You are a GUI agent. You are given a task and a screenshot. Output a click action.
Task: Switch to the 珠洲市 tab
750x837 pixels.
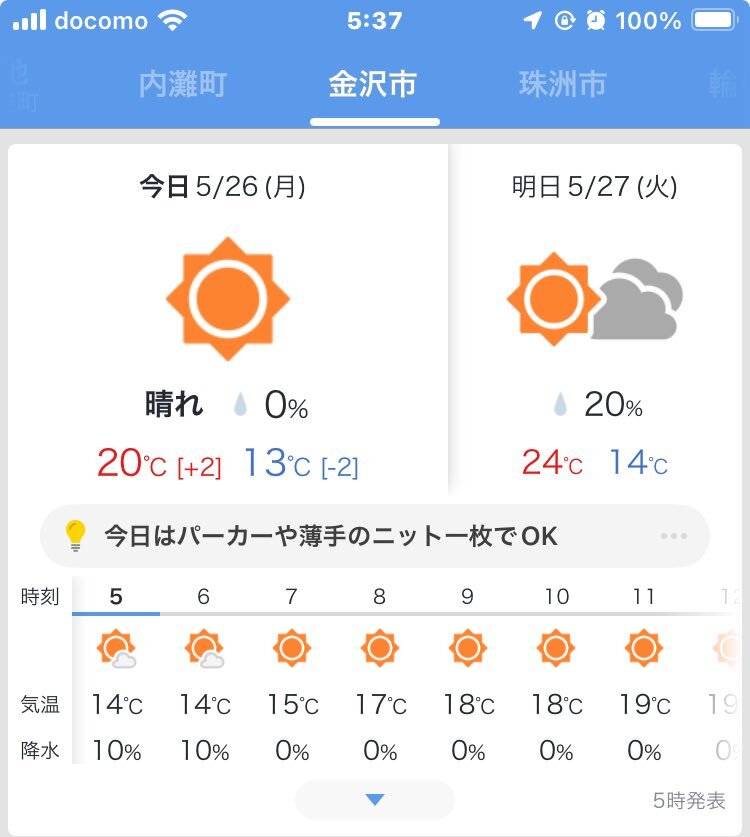coord(563,84)
